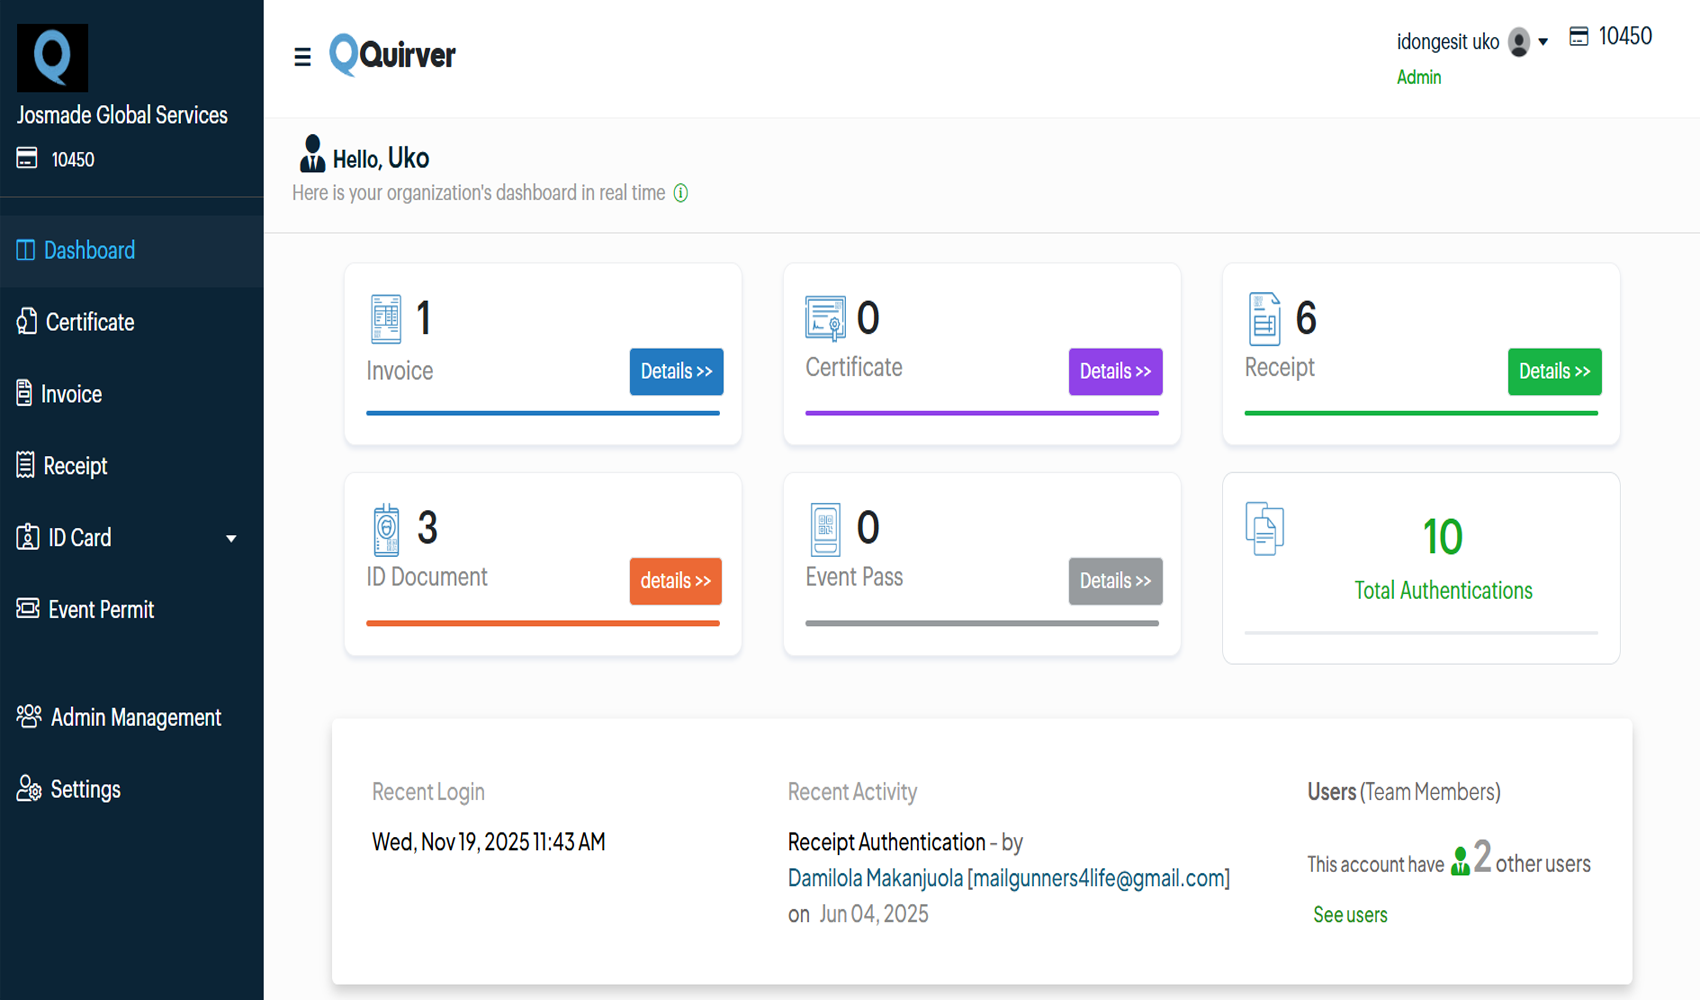Screen dimensions: 1700x1000
Task: Follow the See users link
Action: (x=1350, y=915)
